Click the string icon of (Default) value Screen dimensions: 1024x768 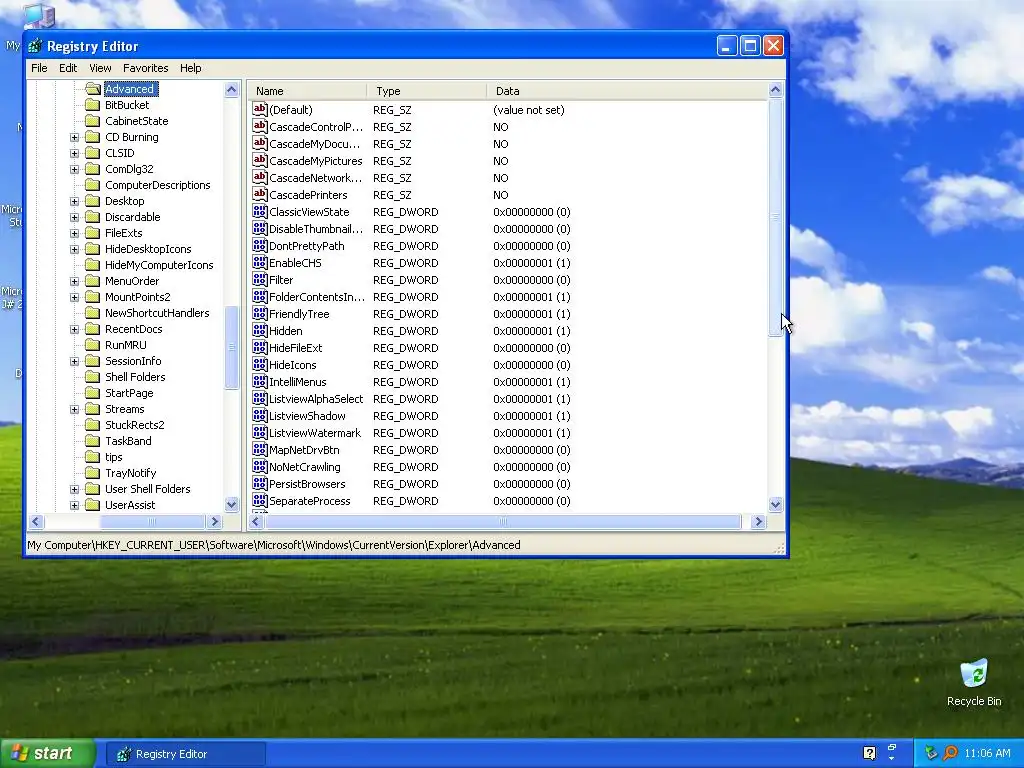click(260, 109)
